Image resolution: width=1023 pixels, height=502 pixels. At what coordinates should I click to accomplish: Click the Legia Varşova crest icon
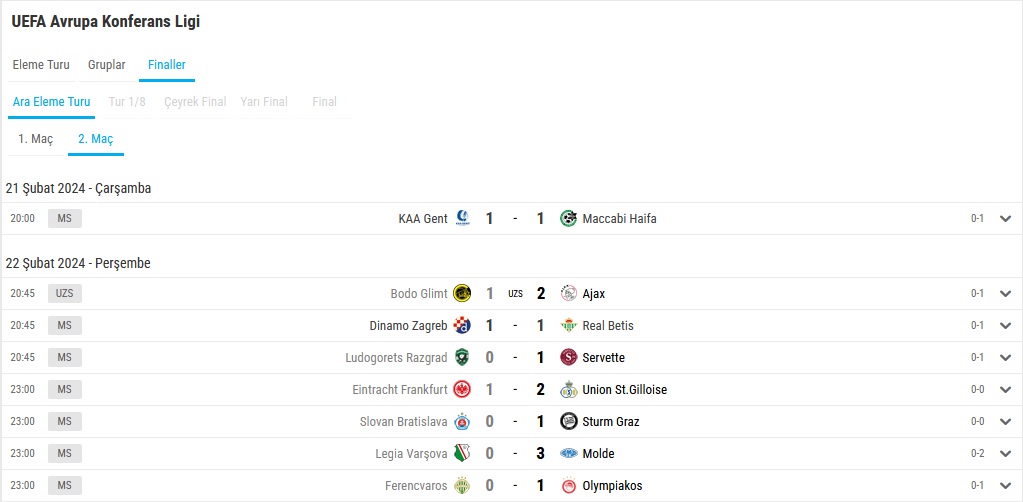[463, 454]
